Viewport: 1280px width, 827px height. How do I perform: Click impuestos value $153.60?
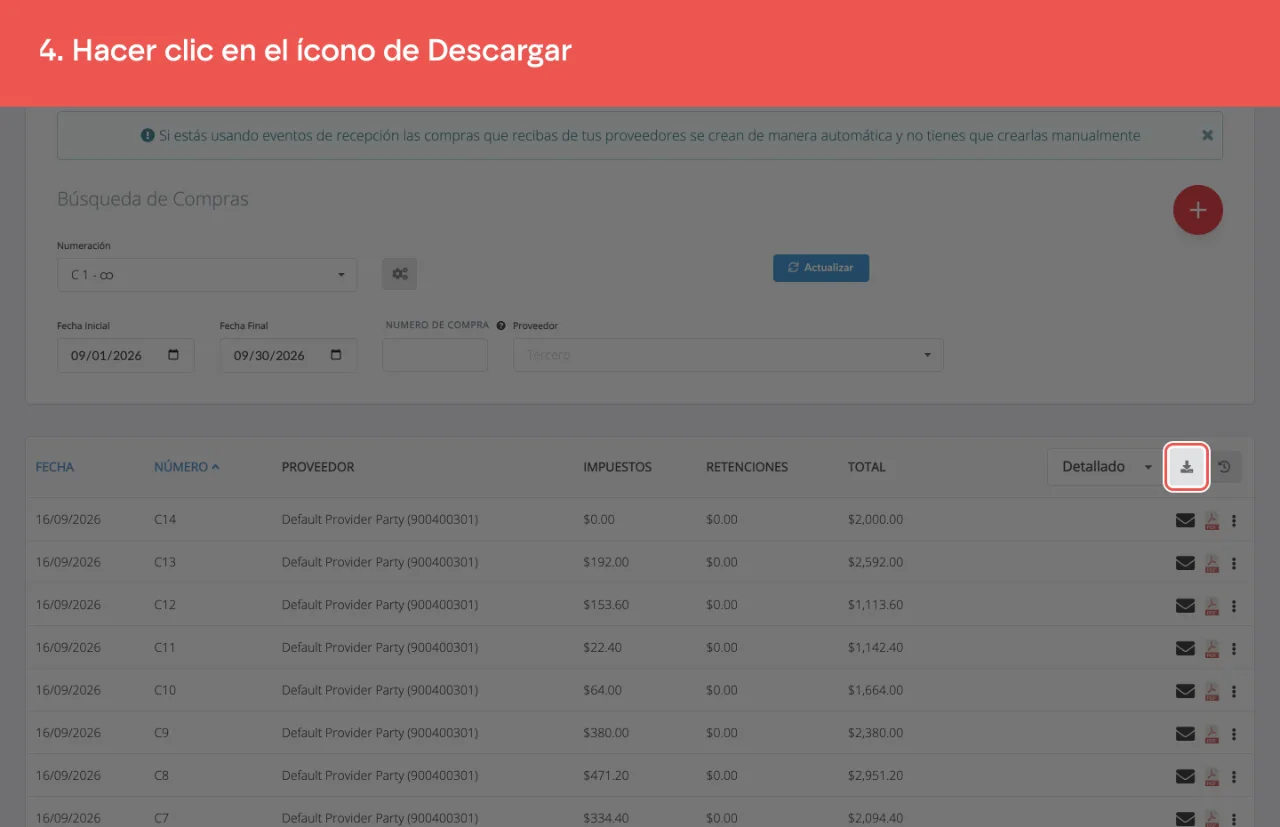[x=606, y=605]
